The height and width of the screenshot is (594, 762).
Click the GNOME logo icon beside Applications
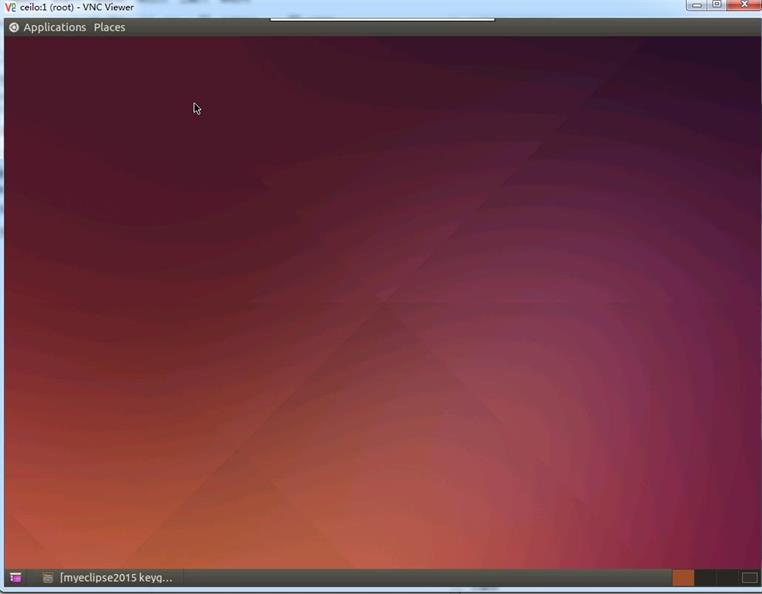(14, 28)
